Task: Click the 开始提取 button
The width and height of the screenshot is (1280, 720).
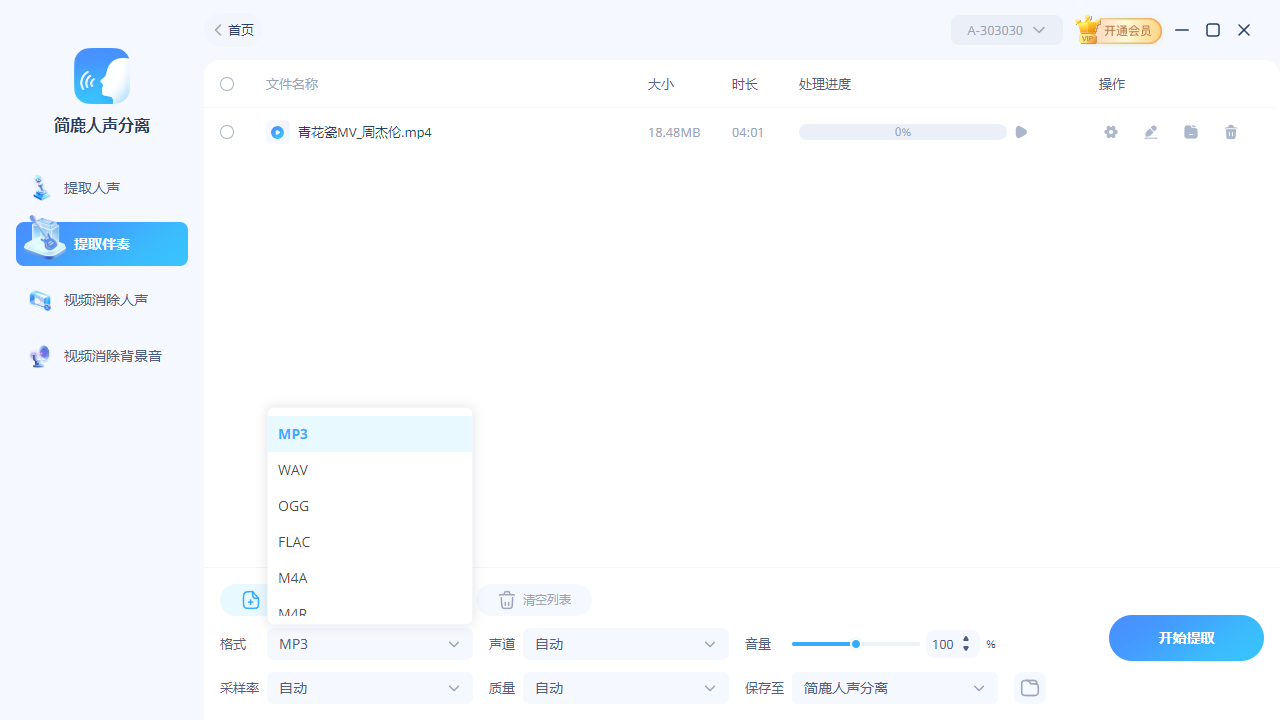Action: click(x=1186, y=637)
